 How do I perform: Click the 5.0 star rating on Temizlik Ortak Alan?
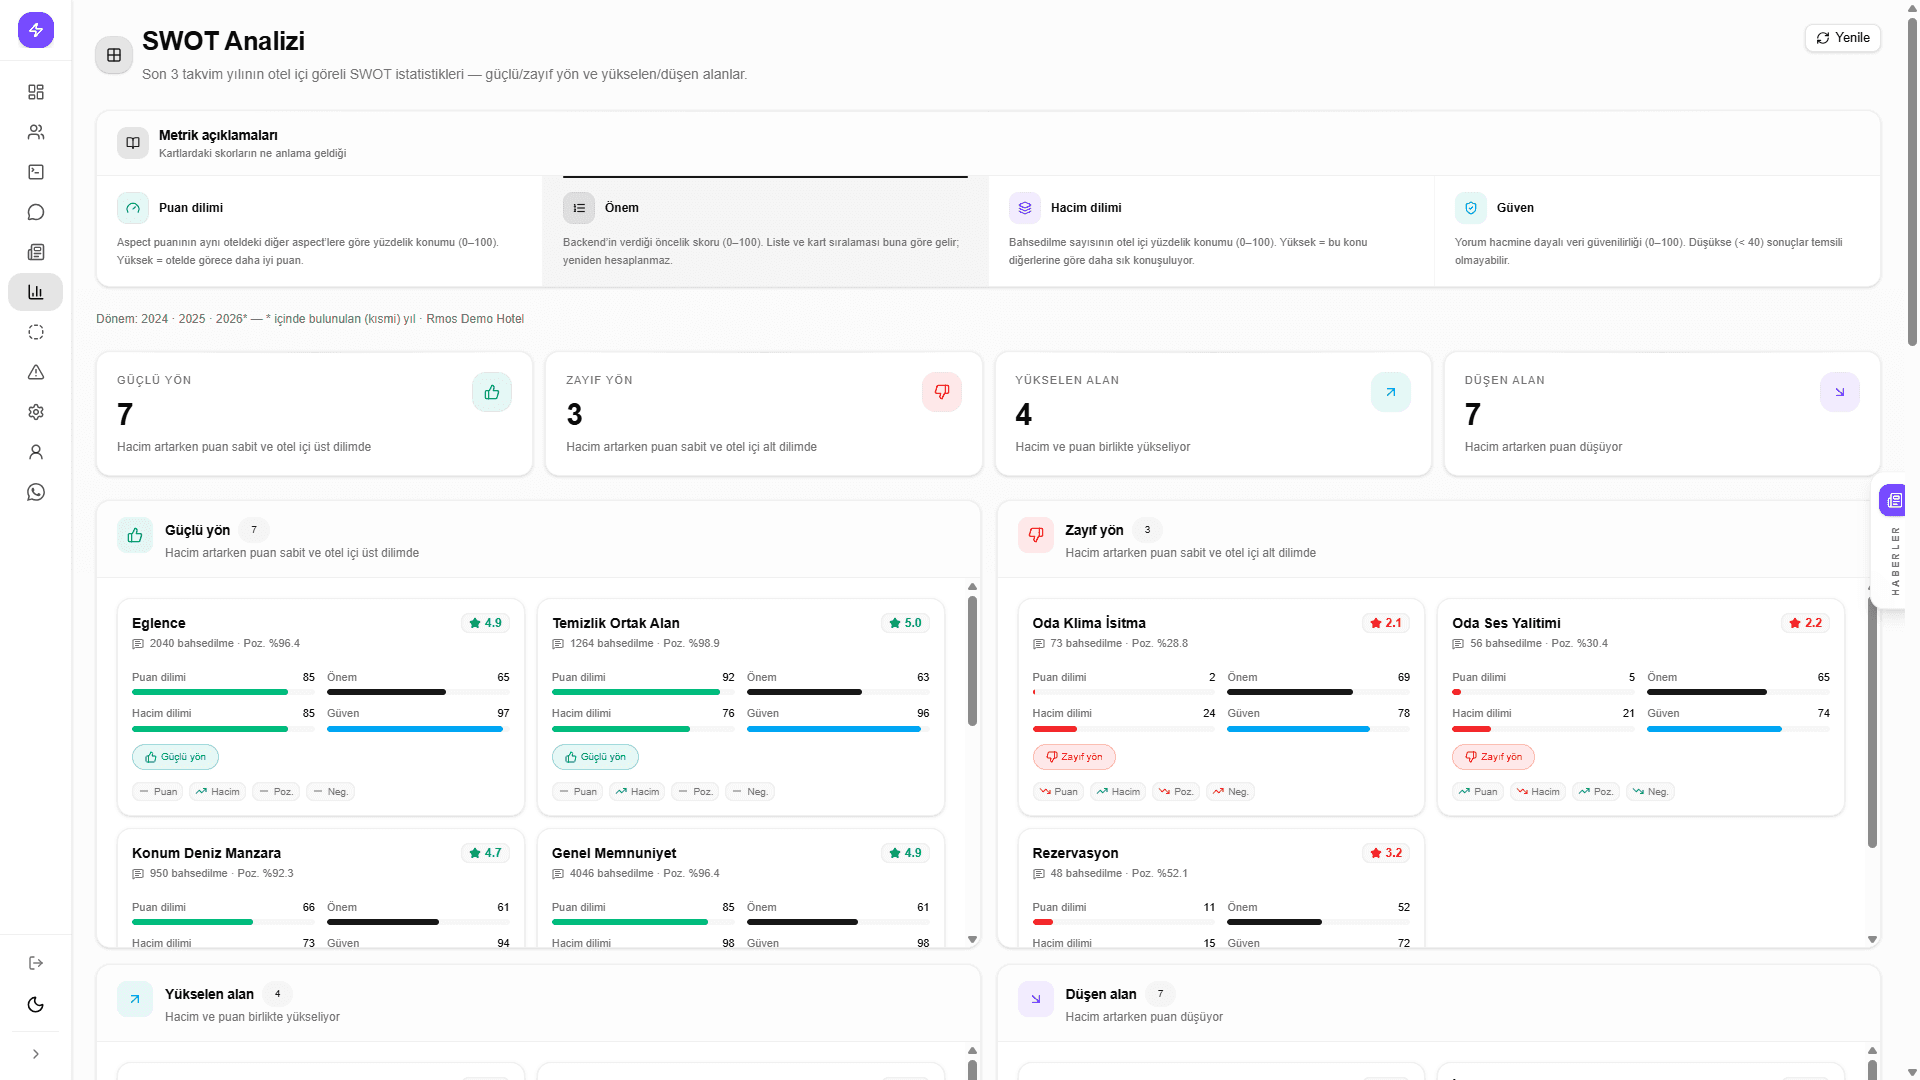(x=906, y=623)
